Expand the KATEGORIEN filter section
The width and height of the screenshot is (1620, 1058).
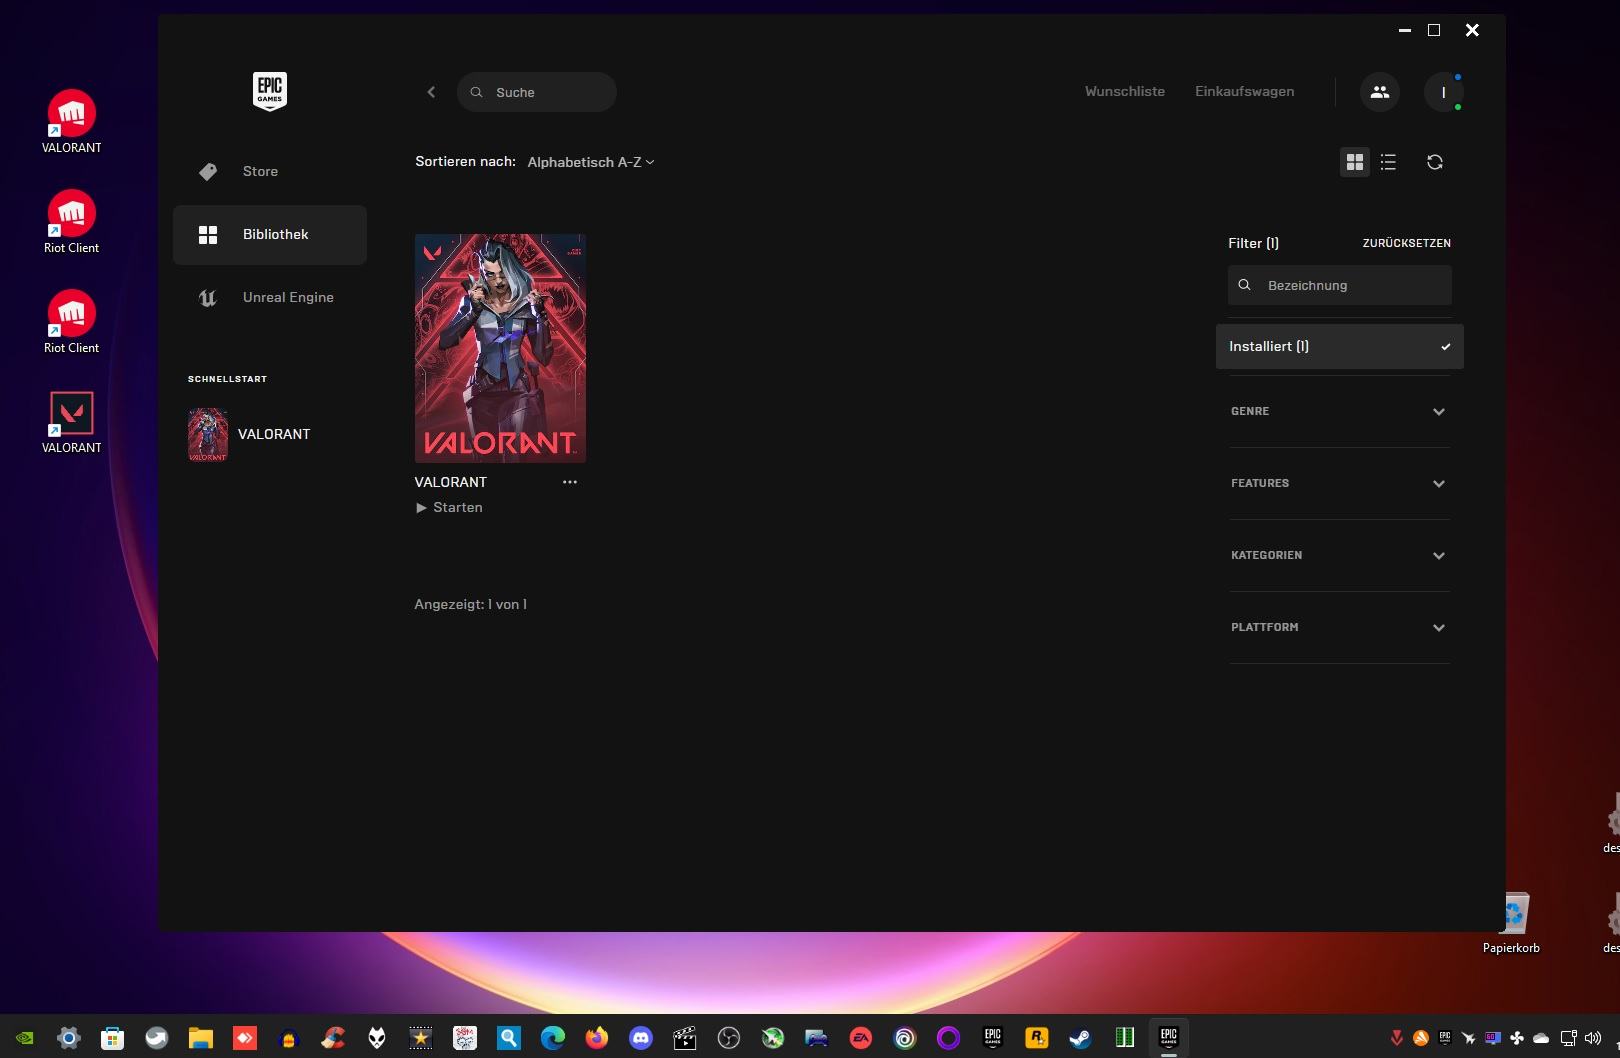(x=1340, y=555)
